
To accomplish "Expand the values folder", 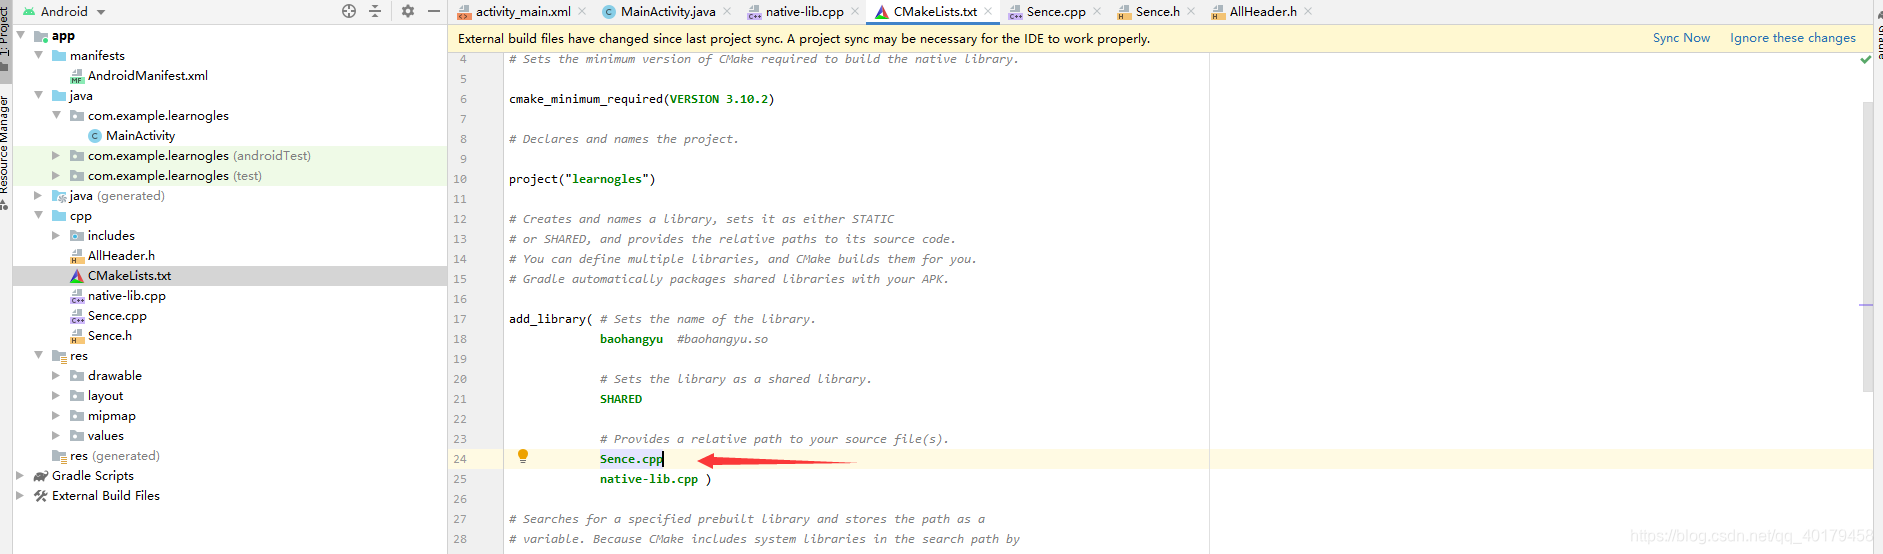I will (x=57, y=435).
